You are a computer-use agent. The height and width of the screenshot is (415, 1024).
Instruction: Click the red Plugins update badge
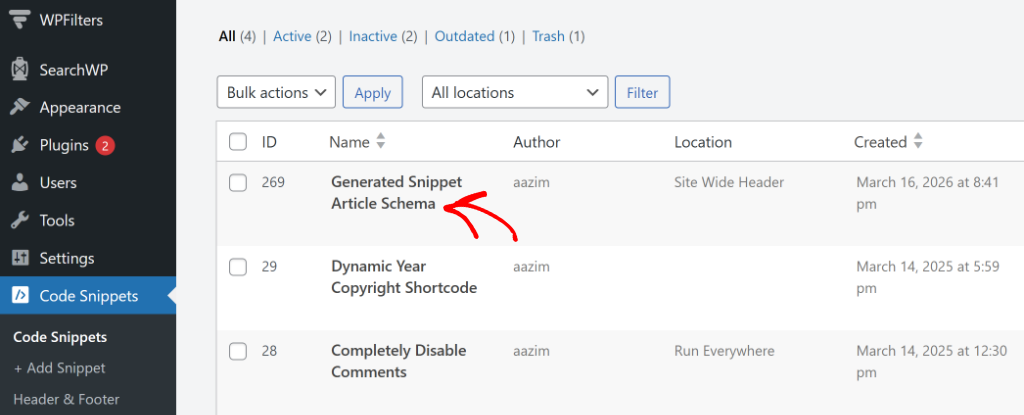(105, 145)
